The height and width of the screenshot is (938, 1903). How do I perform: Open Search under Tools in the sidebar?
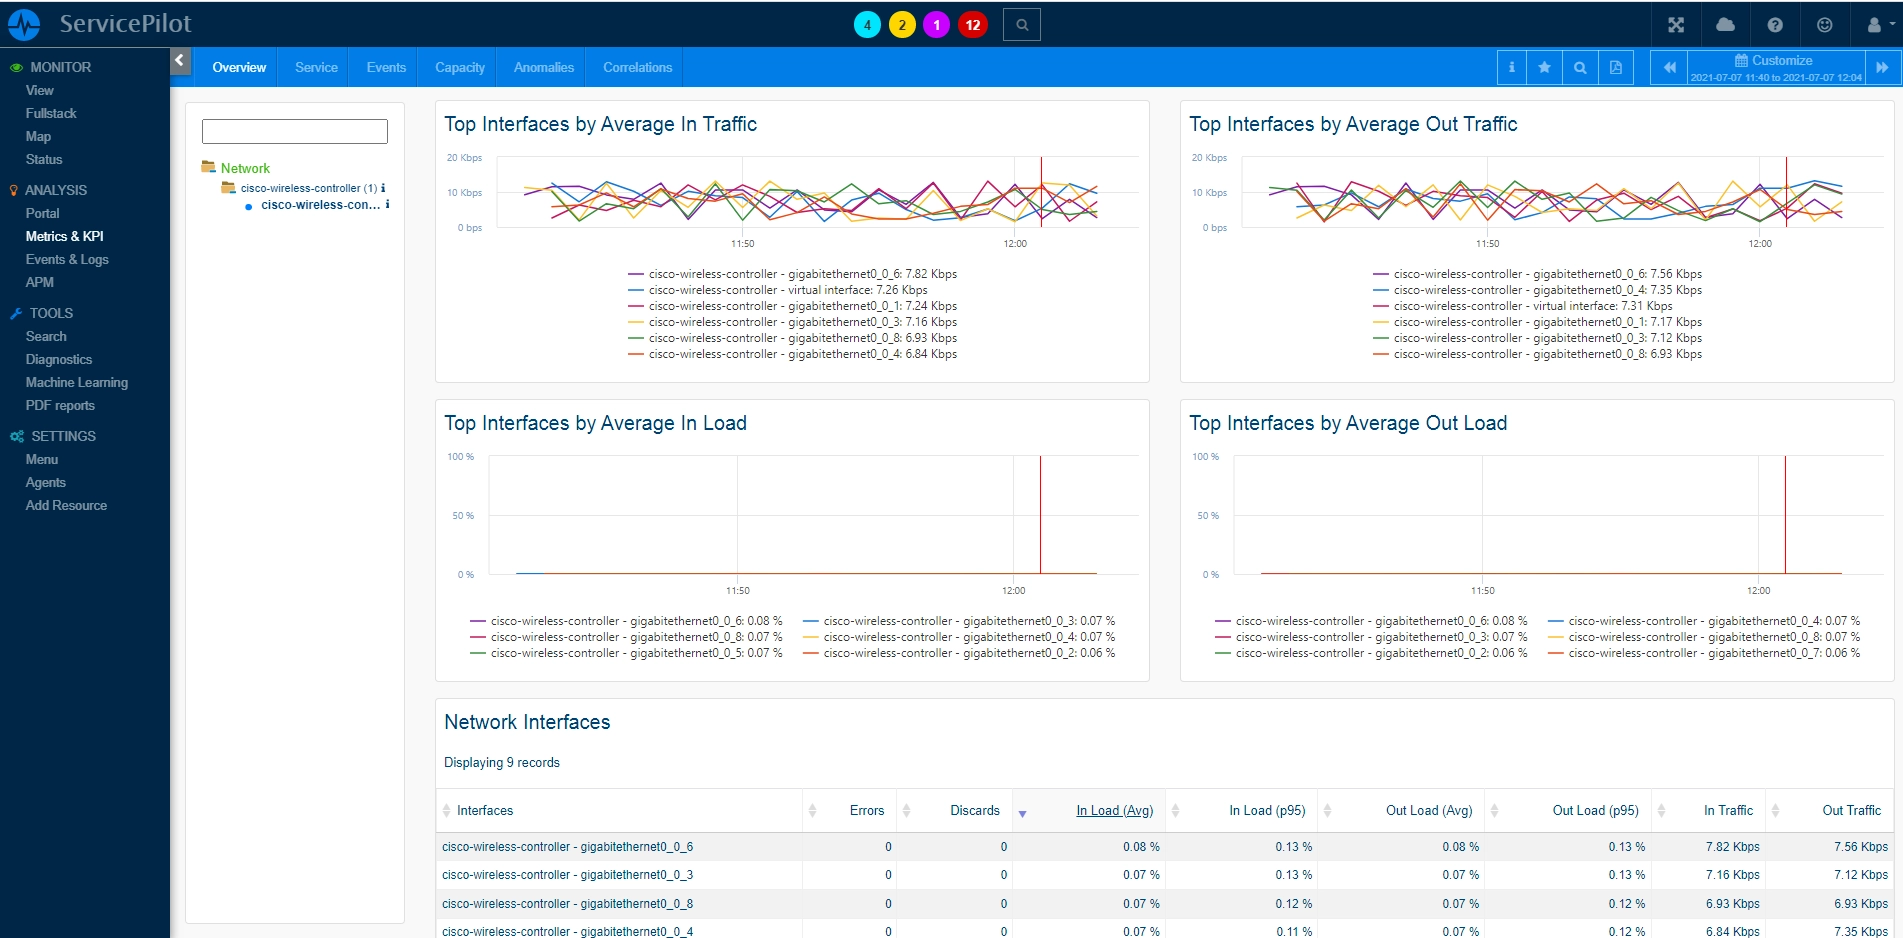(46, 336)
